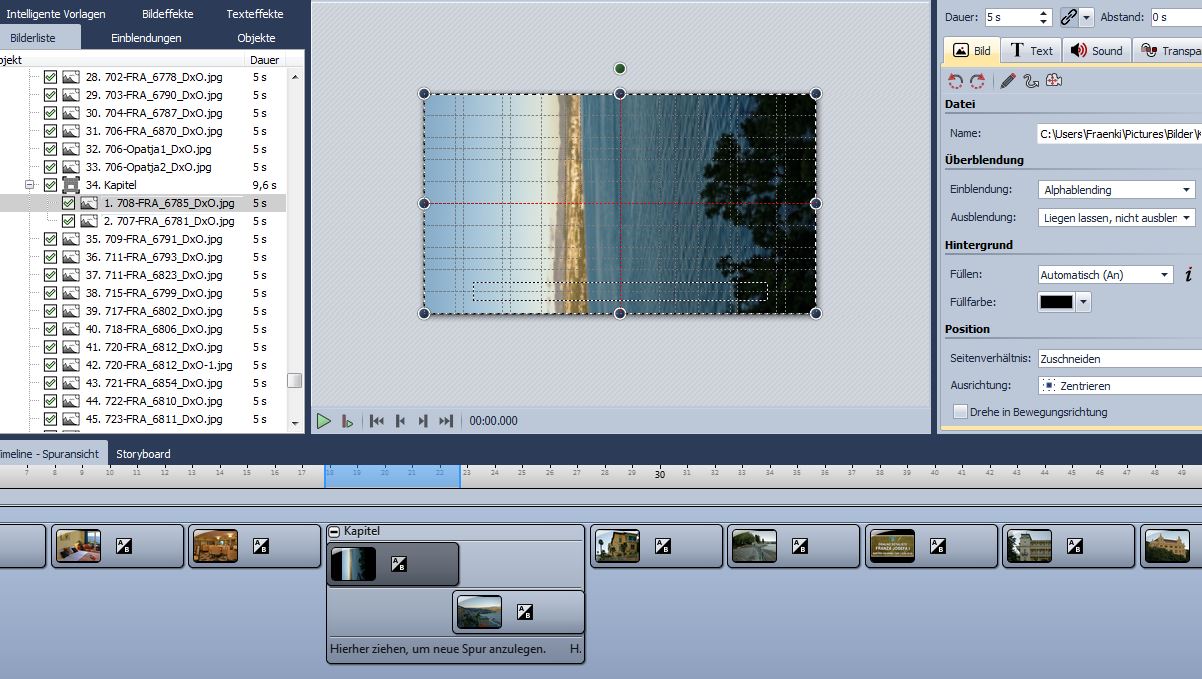Toggle checkbox for 34. Kapitel
The image size is (1202, 679).
pyautogui.click(x=50, y=185)
